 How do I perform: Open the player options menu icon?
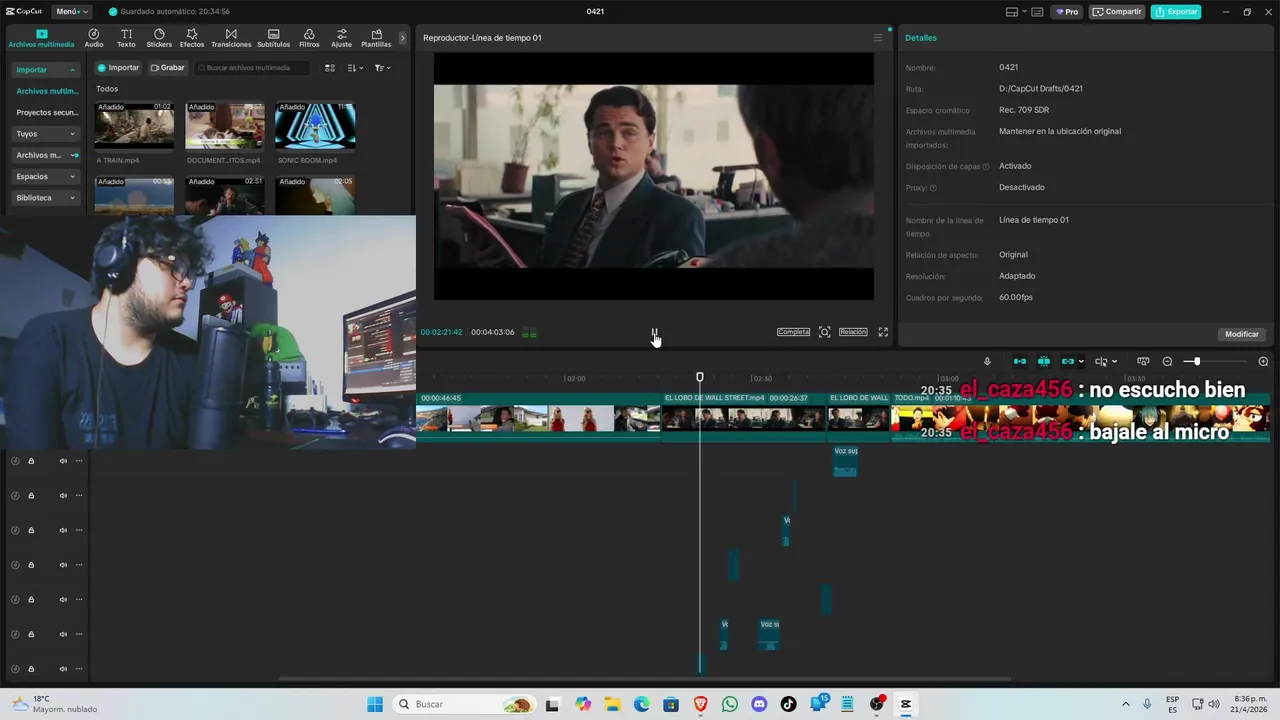878,38
